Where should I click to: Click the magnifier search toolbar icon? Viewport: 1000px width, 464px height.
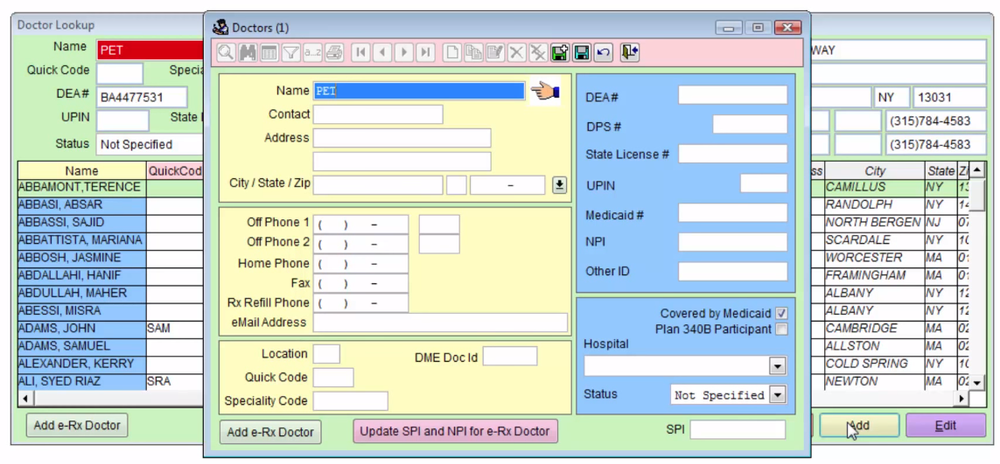[x=225, y=52]
